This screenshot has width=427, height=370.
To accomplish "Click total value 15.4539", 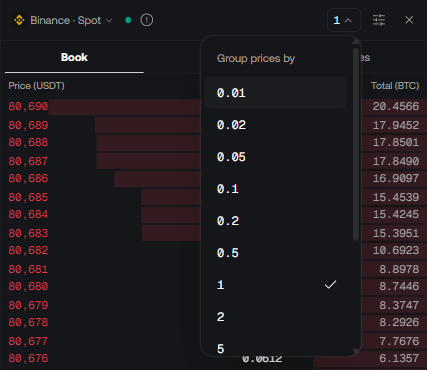I will click(x=396, y=197).
